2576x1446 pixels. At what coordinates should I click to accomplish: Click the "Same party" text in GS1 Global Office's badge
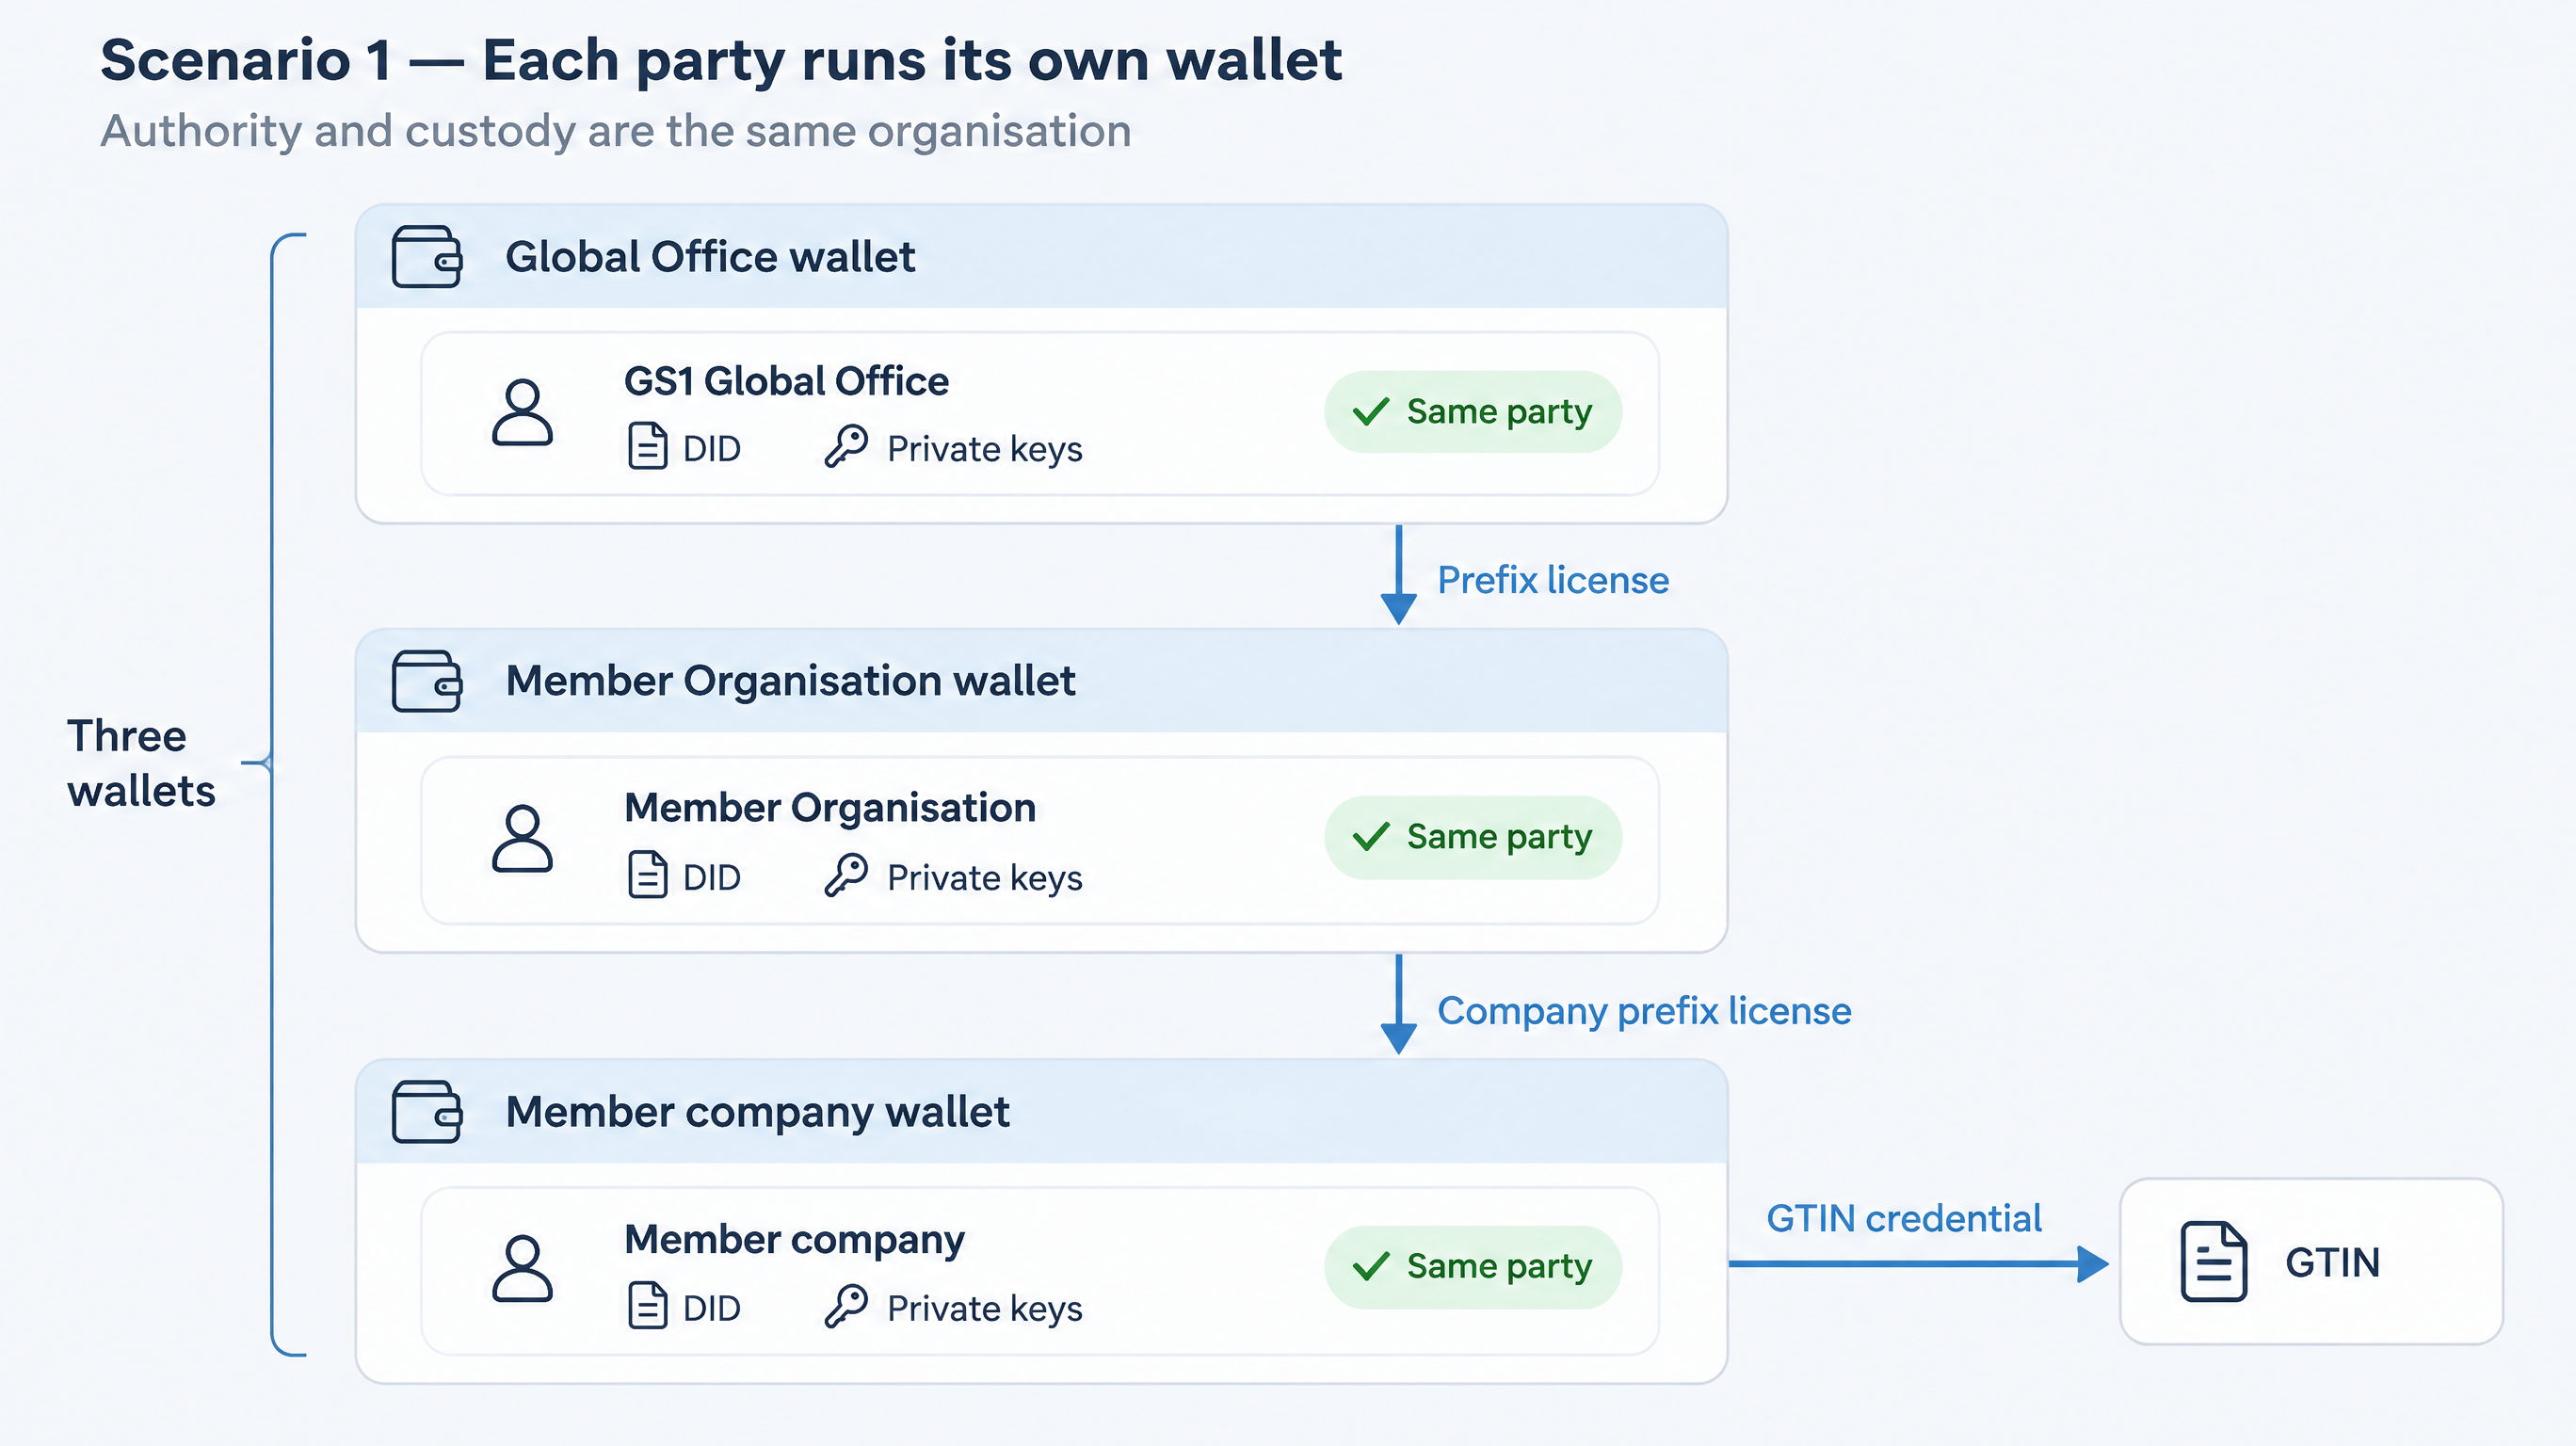1499,412
